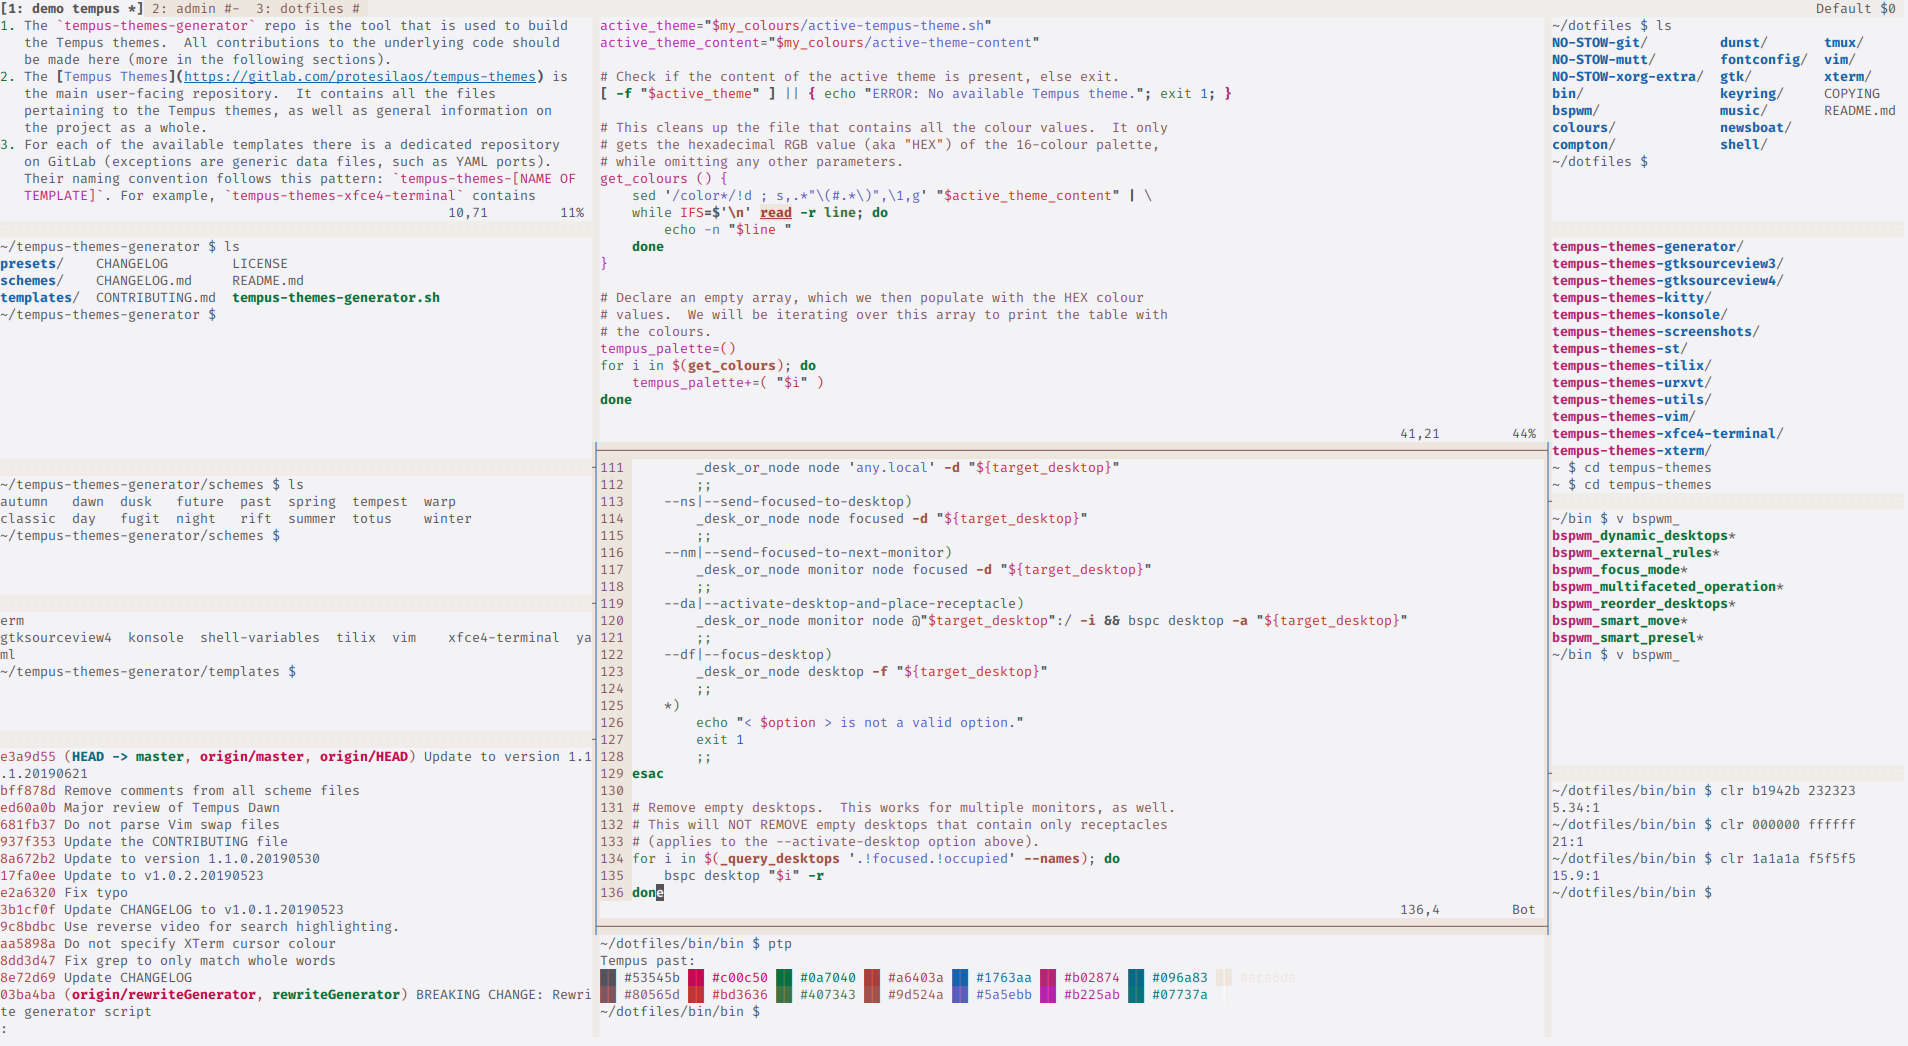Click the 'NO-STOW-git/' directory in dotfiles
1908x1046 pixels.
click(1600, 43)
